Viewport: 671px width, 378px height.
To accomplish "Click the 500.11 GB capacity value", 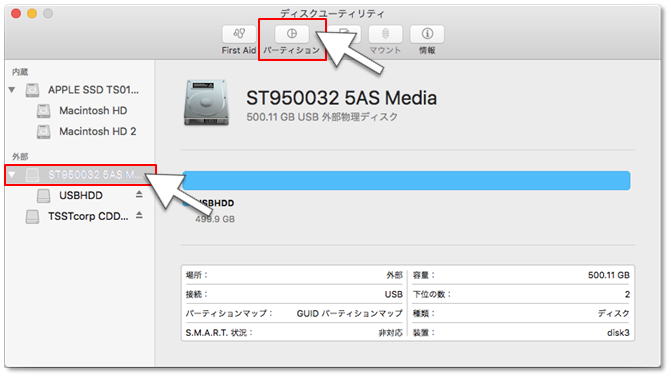I will pyautogui.click(x=609, y=275).
